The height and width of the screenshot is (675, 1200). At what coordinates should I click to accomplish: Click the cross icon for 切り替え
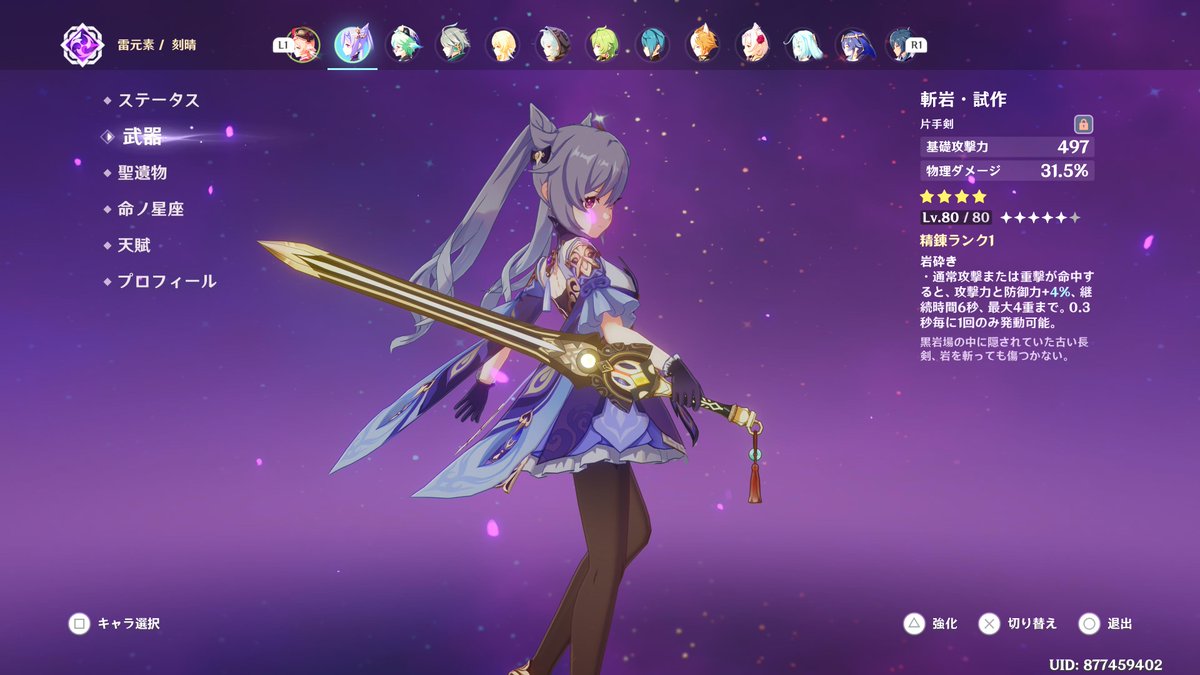point(989,624)
